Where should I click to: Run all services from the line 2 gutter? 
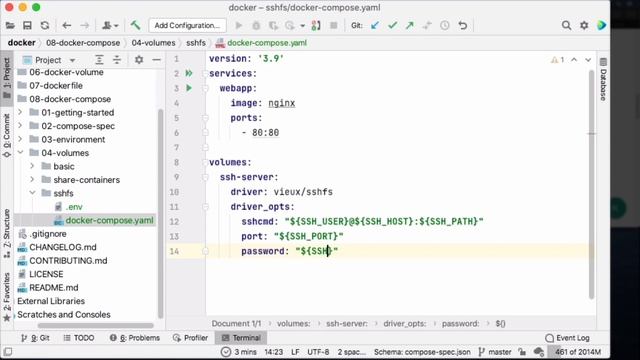(x=189, y=73)
